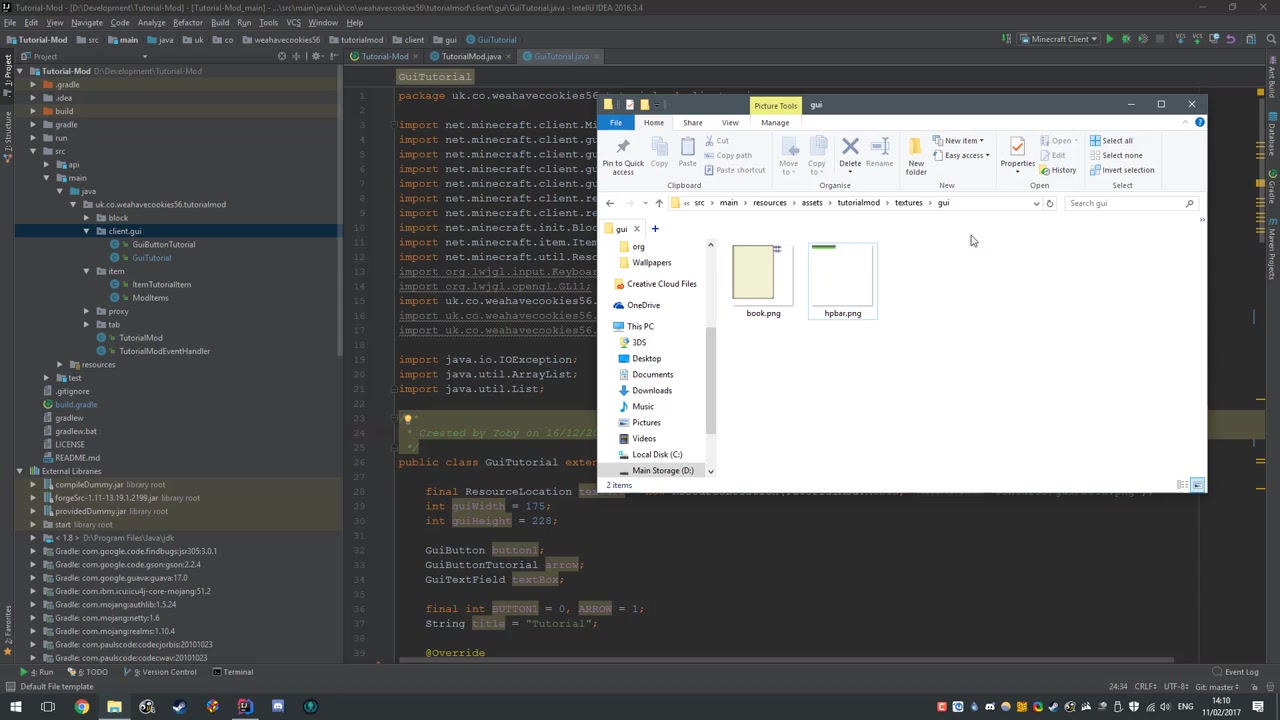The height and width of the screenshot is (720, 1280).
Task: Go back in Explorer navigation
Action: tap(610, 203)
